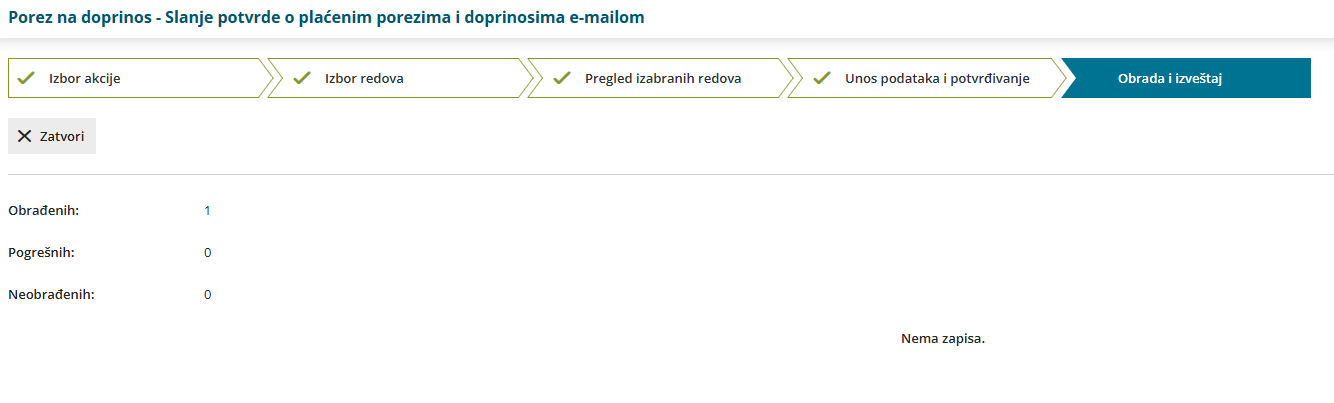Click checkmark beside Unos podataka i potvrđivanje

(822, 78)
